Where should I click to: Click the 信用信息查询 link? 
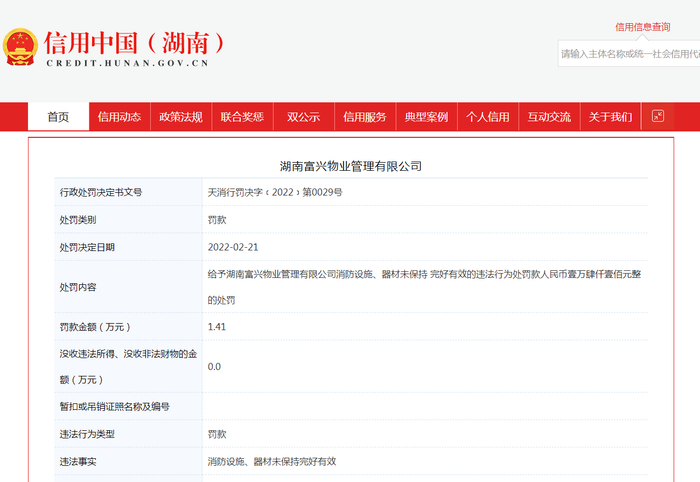643,27
